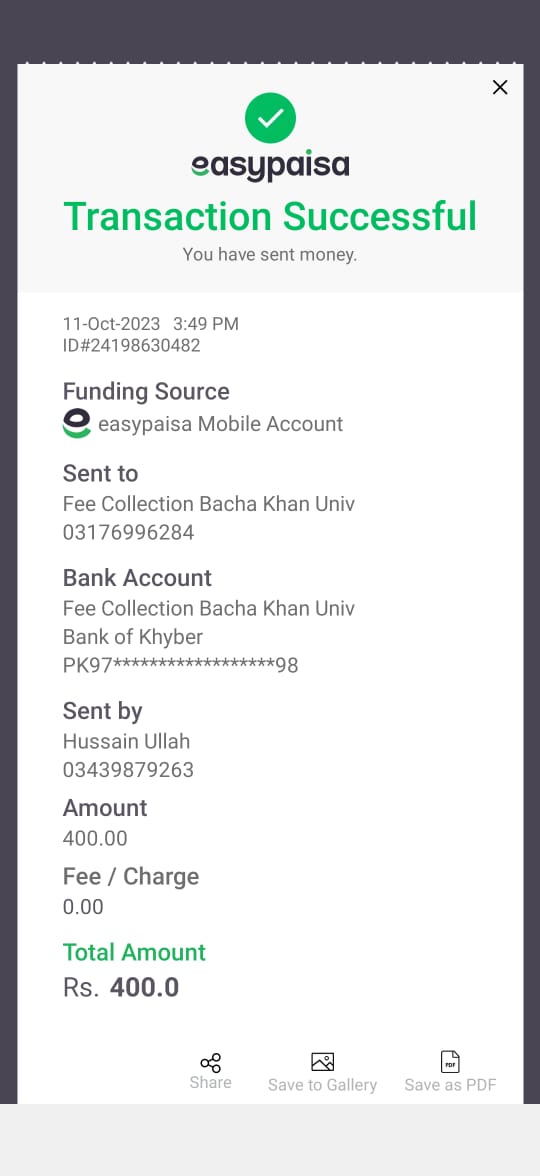The image size is (540, 1176).
Task: Tap the Save to Gallery image icon
Action: click(x=322, y=1062)
